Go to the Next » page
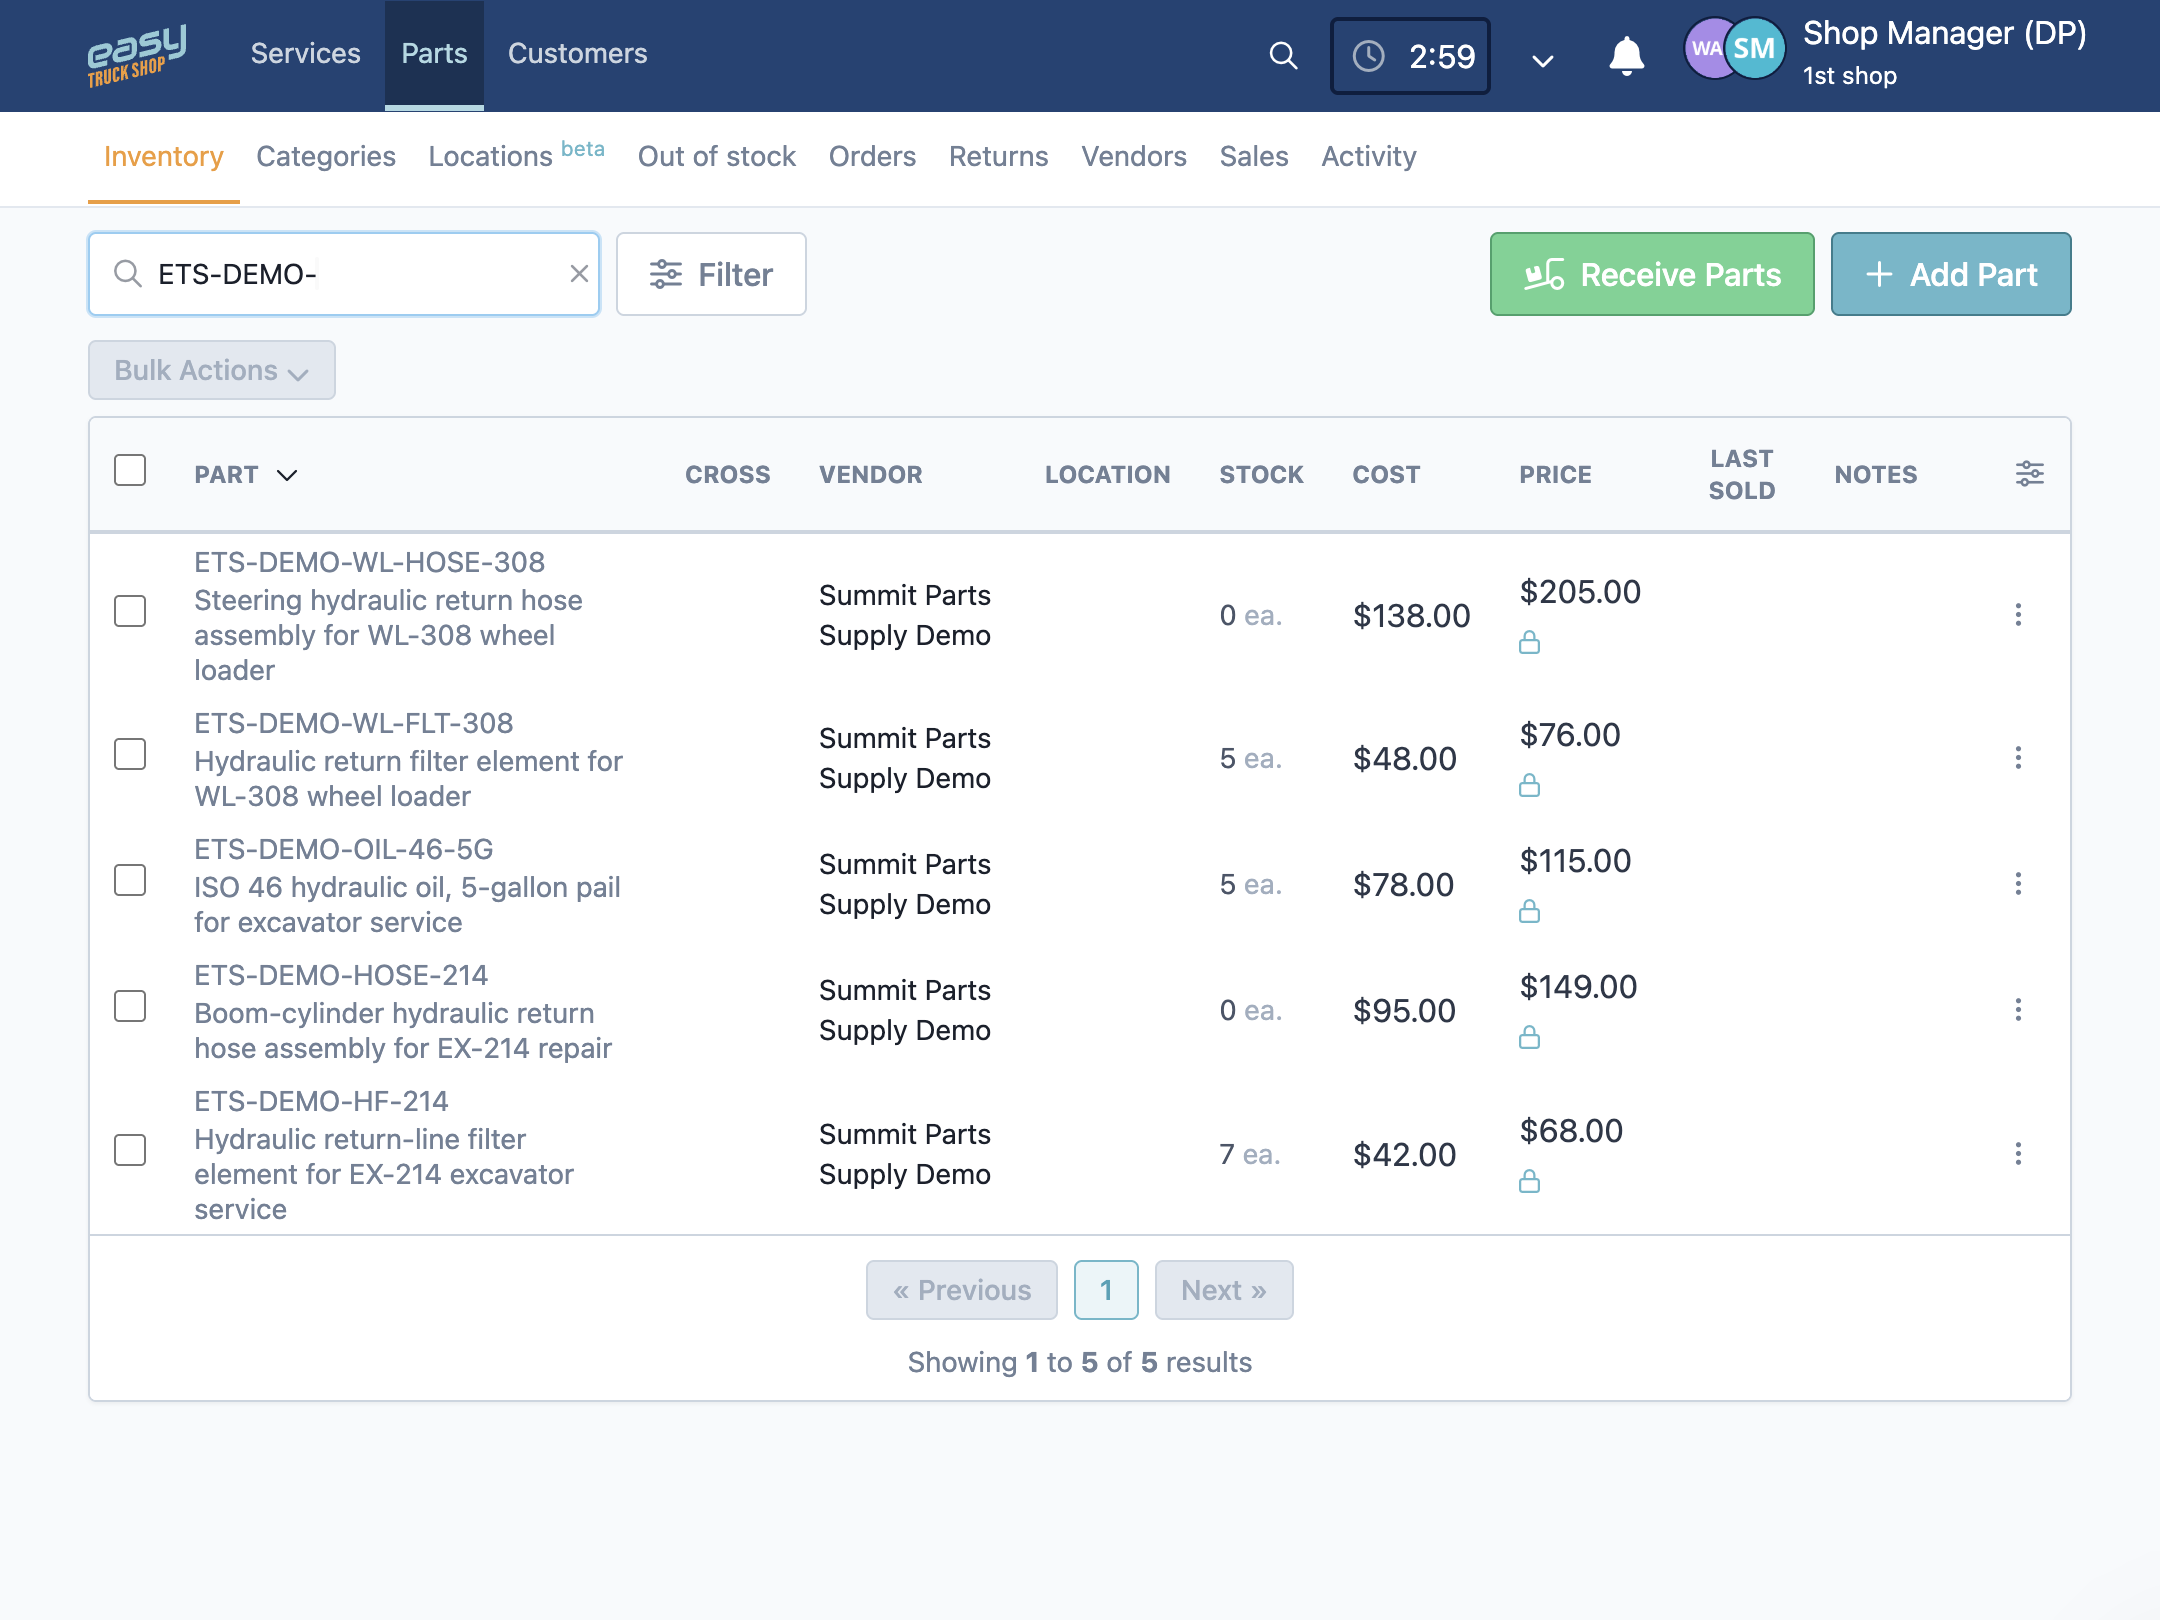Image resolution: width=2160 pixels, height=1620 pixels. [x=1224, y=1290]
